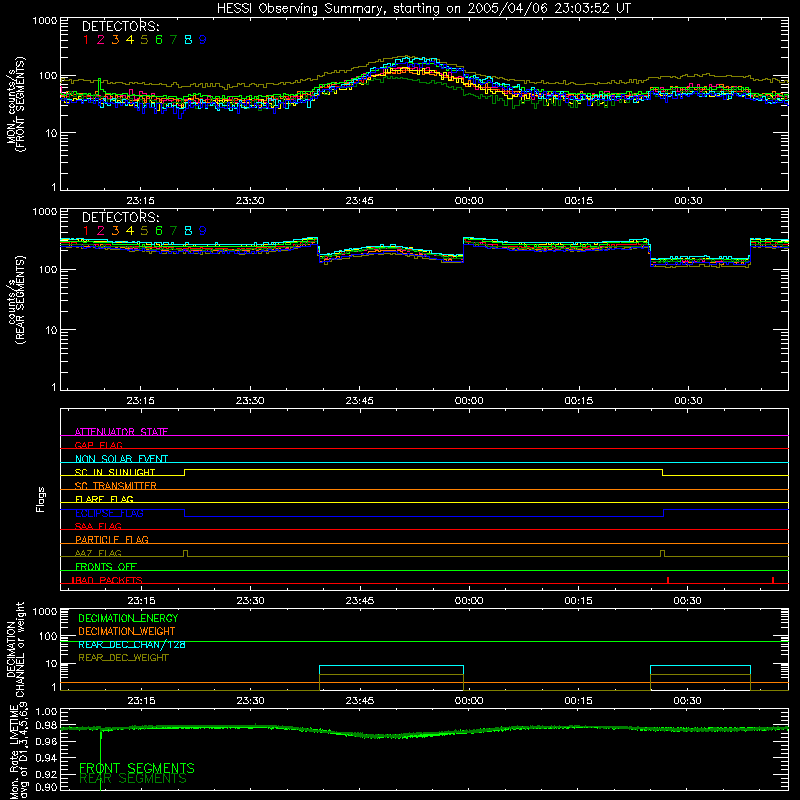Viewport: 800px width, 800px height.
Task: Click the DECIMATION_WEIGHT legend entry
Action: tap(127, 631)
